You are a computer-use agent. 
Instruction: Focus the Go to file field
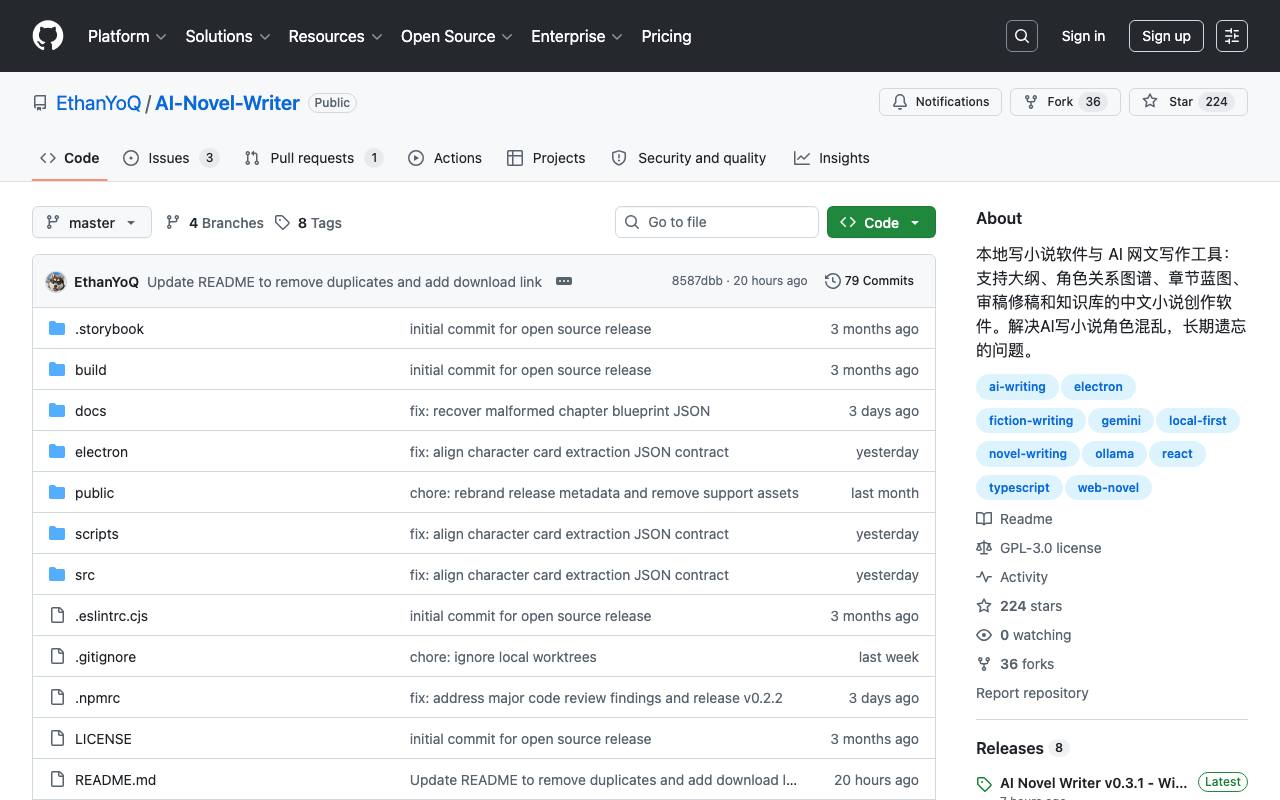point(717,222)
